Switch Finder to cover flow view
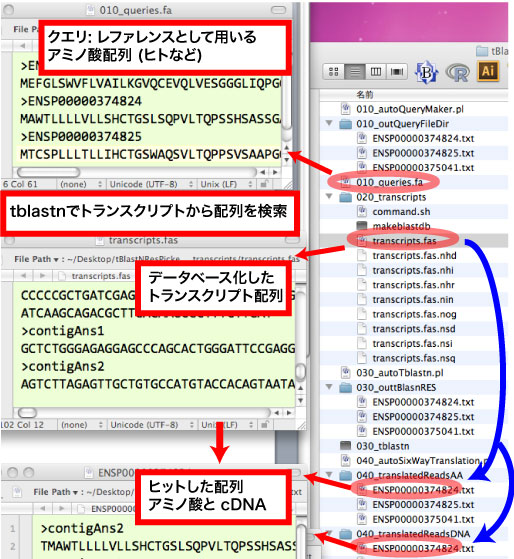 click(397, 72)
